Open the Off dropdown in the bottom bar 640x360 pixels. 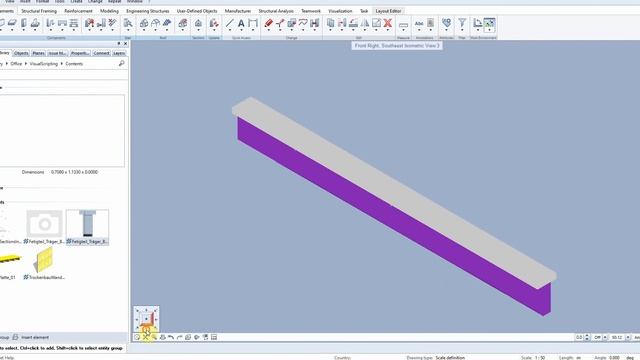click(605, 337)
